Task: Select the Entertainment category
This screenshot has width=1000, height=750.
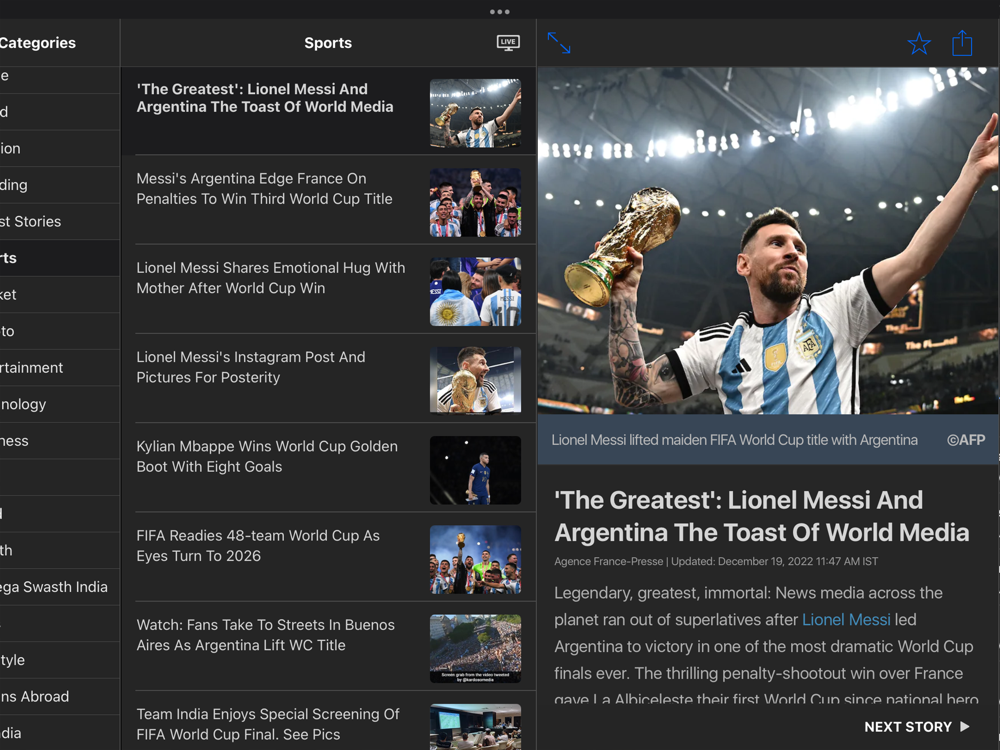Action: coord(59,367)
